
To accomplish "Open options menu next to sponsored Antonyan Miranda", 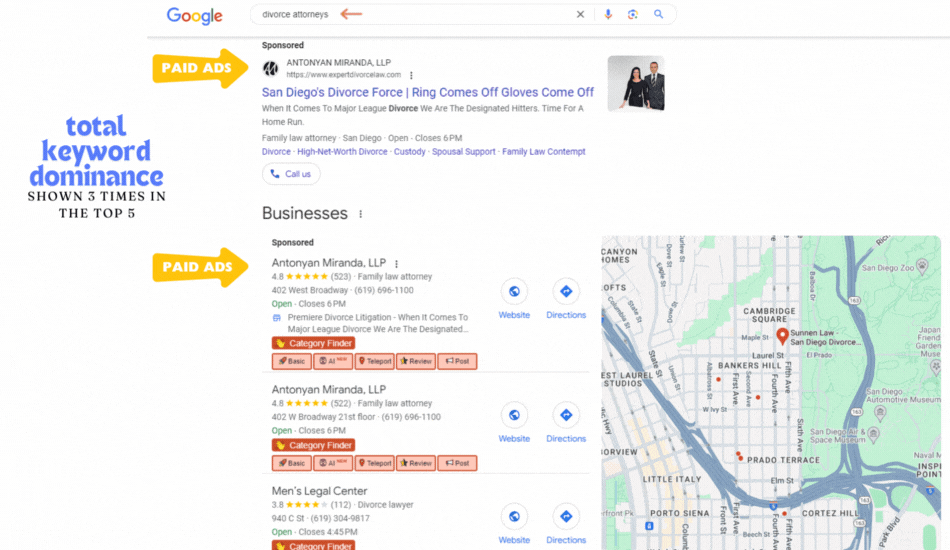I will click(x=396, y=264).
